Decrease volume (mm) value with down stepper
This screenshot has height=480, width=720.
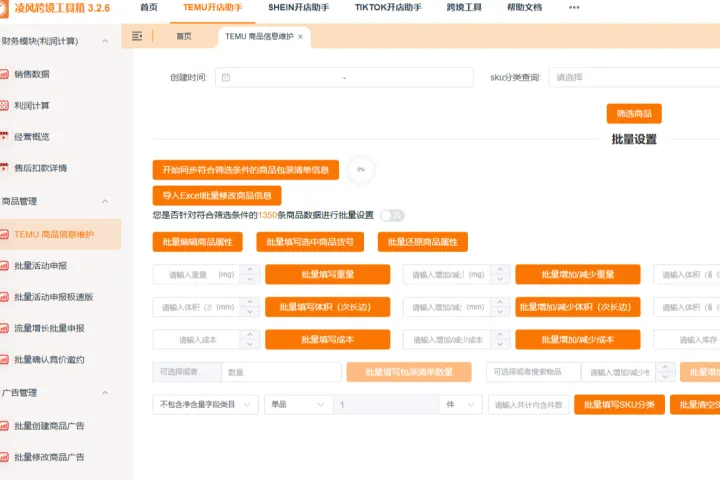(x=250, y=312)
